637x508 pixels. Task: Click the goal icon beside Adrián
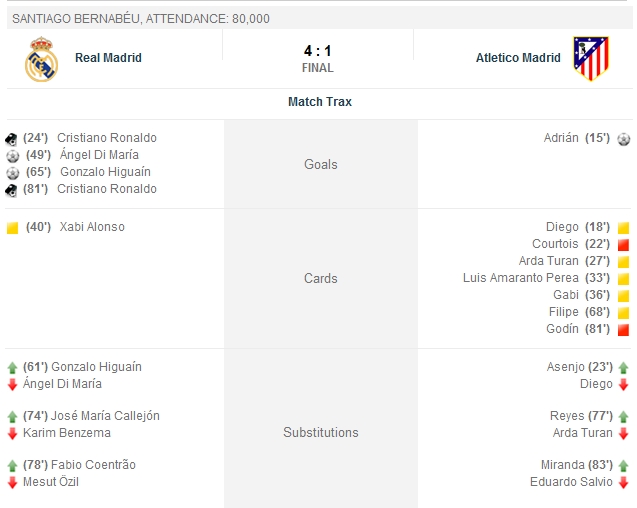[624, 139]
